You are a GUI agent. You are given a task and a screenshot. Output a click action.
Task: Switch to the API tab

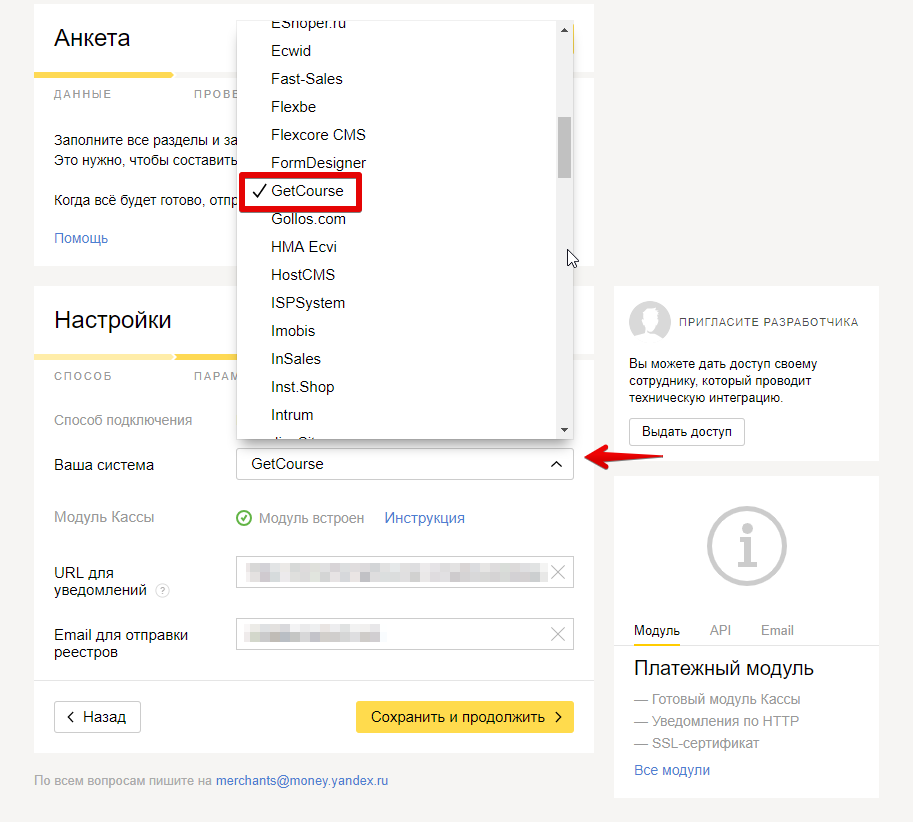[x=720, y=630]
